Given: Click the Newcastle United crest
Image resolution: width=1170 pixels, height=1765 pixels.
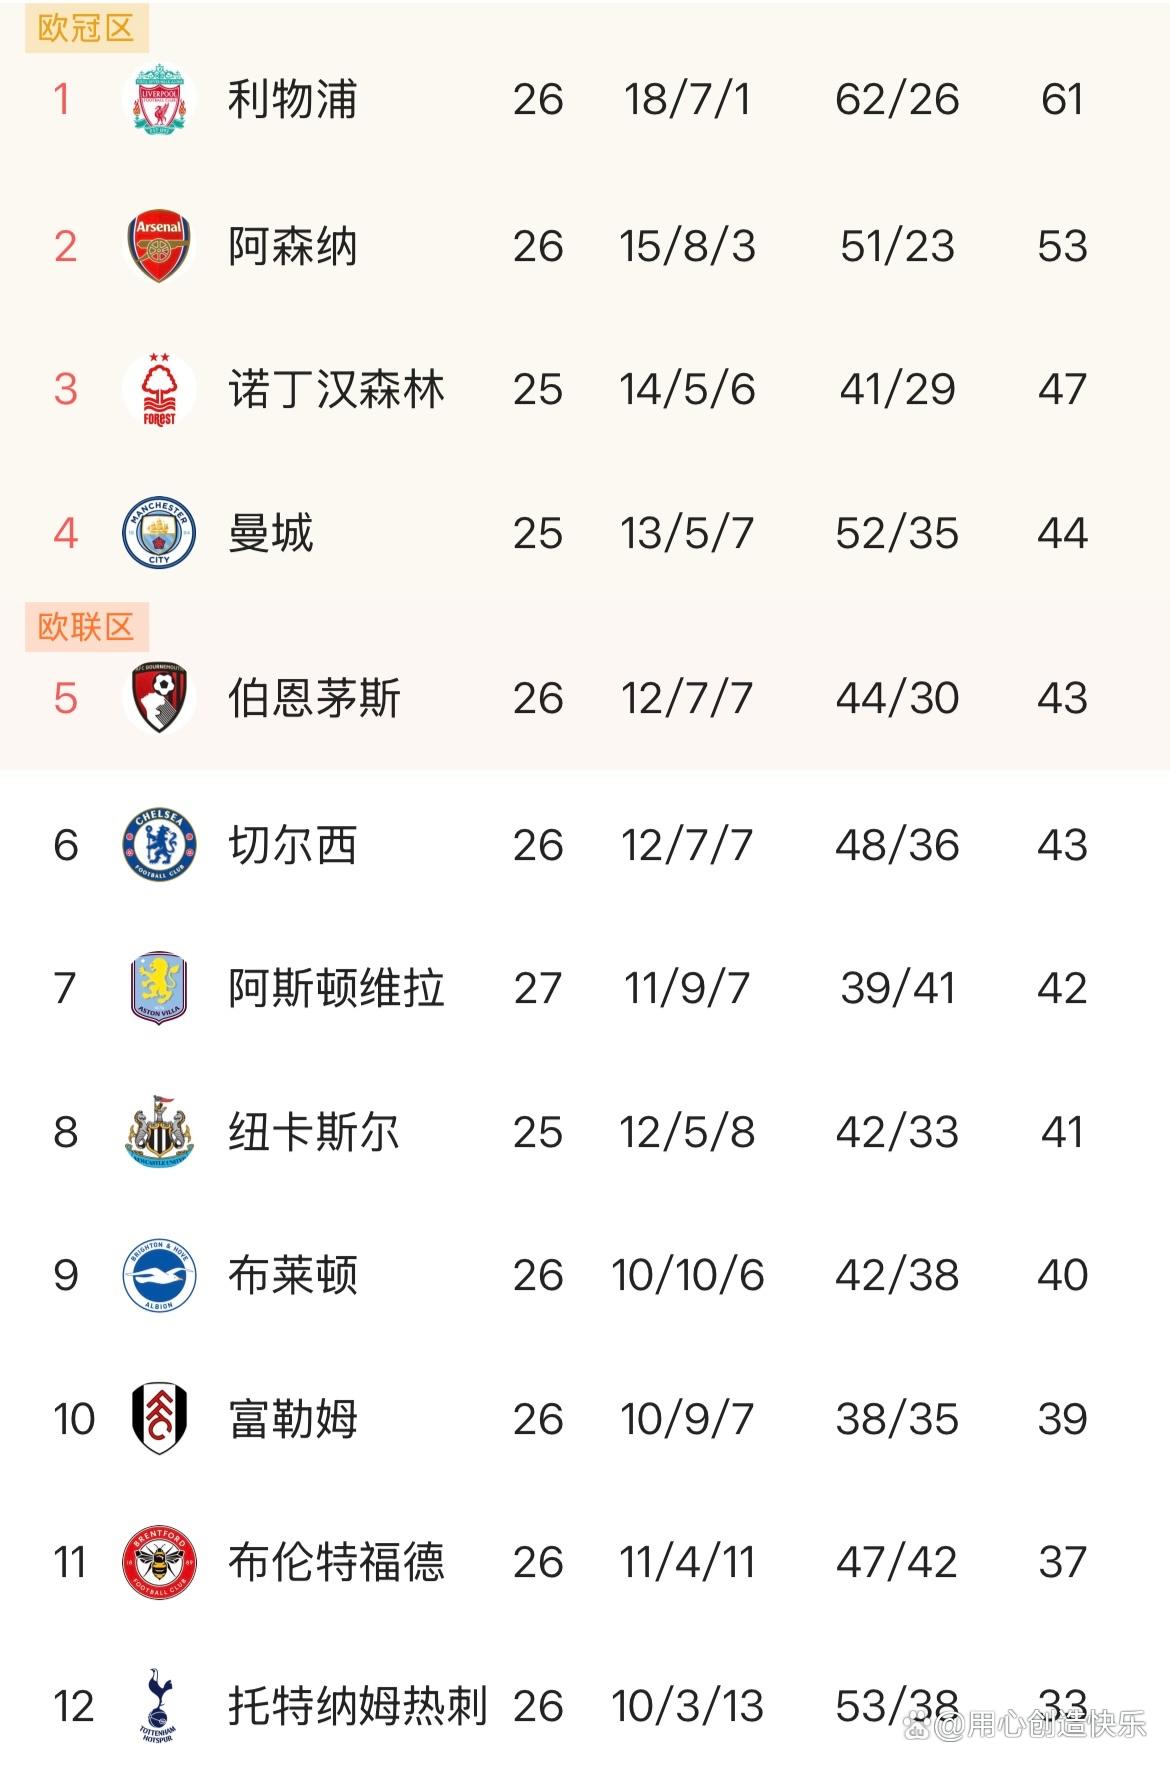Looking at the screenshot, I should pos(159,1132).
